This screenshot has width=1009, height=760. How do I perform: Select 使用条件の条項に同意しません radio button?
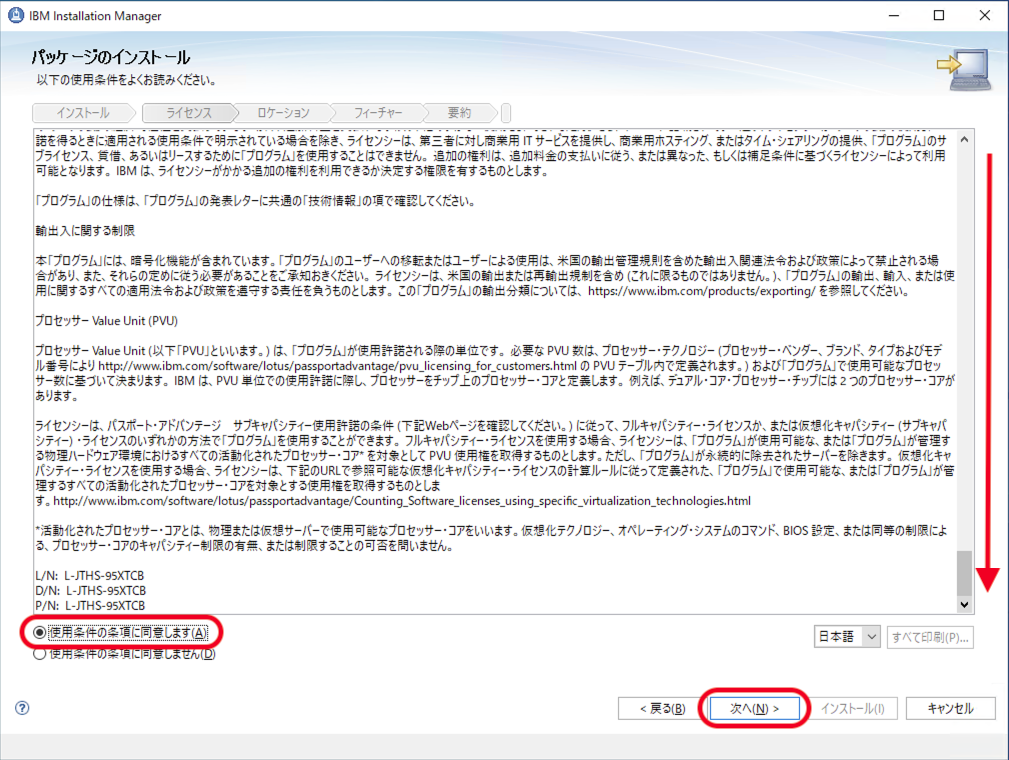[39, 654]
